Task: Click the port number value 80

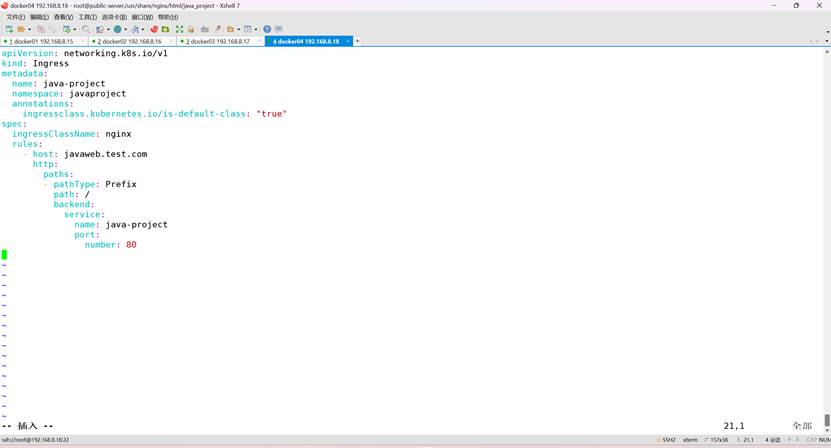Action: pos(131,244)
